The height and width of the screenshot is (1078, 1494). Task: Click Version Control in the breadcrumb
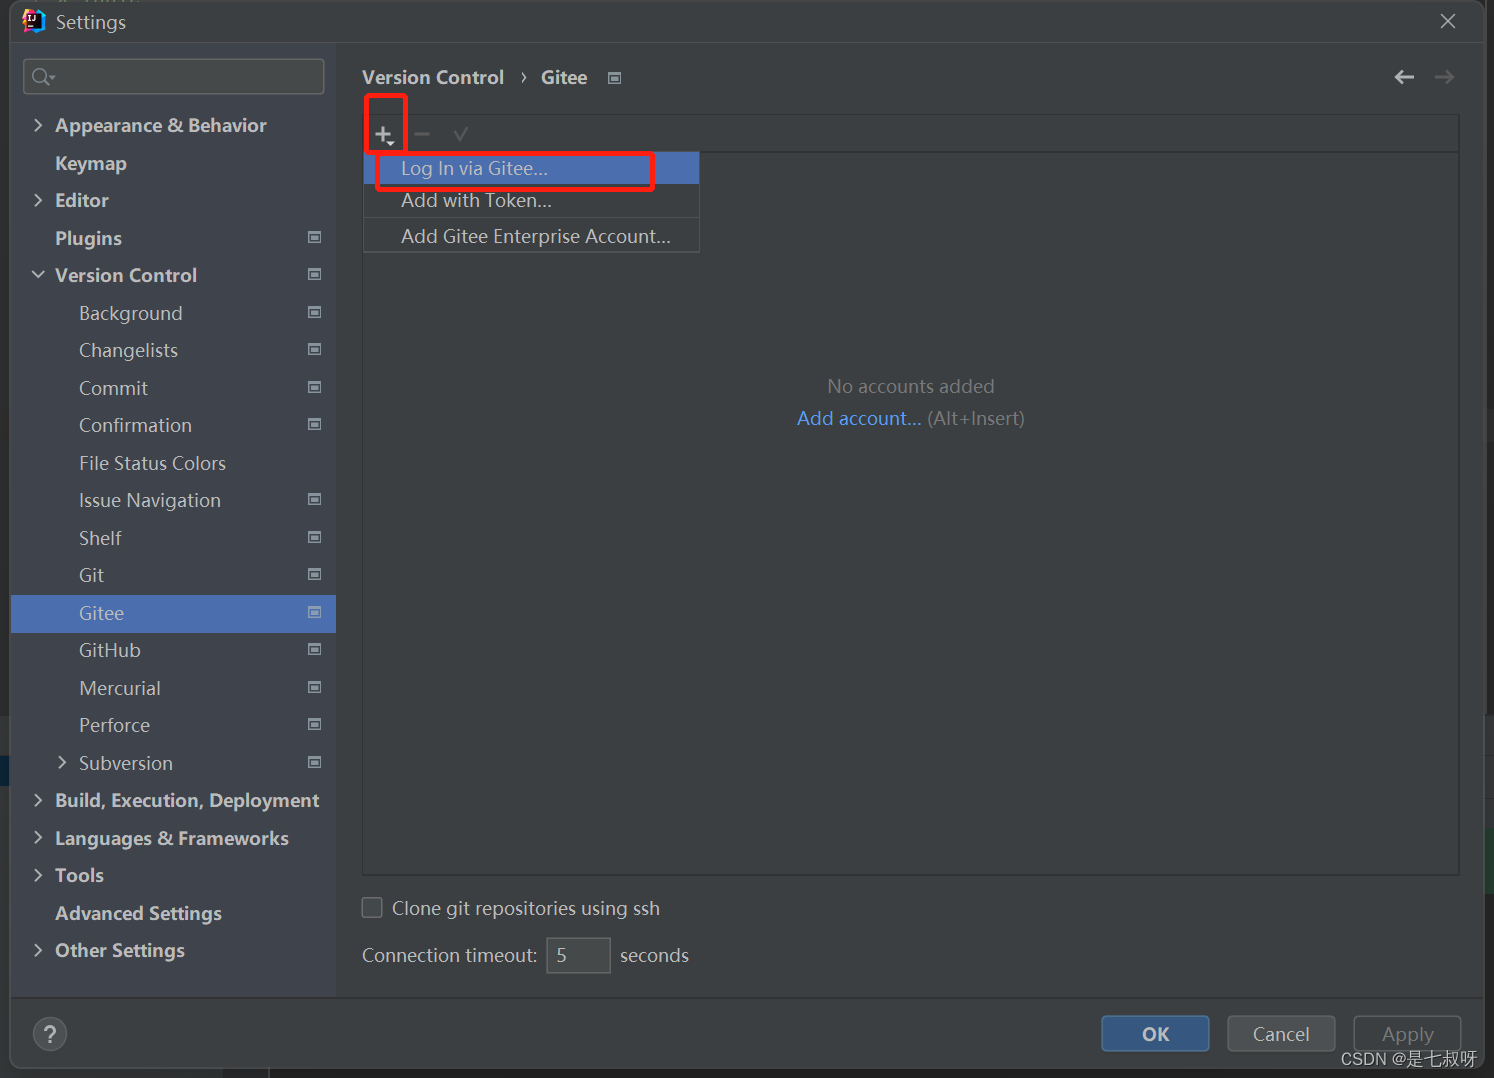pyautogui.click(x=433, y=77)
